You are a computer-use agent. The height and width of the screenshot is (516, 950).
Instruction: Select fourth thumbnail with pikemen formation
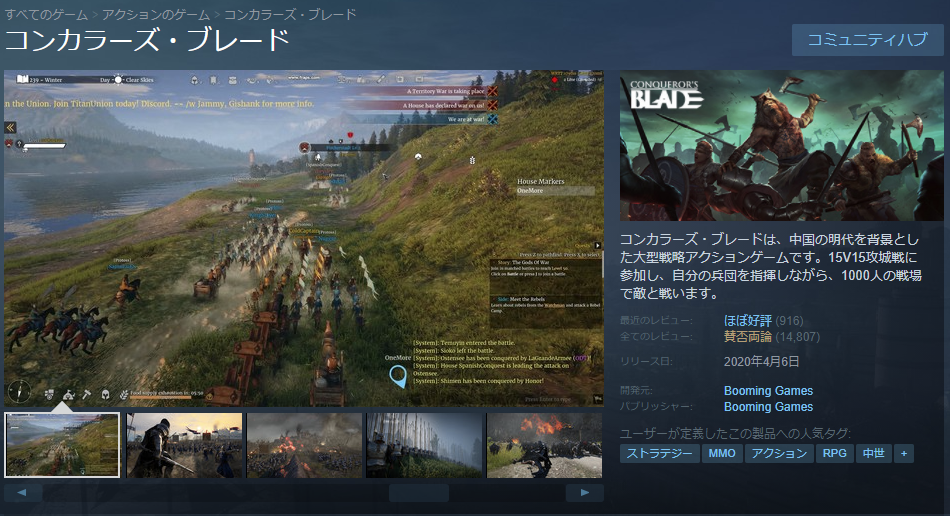(424, 445)
